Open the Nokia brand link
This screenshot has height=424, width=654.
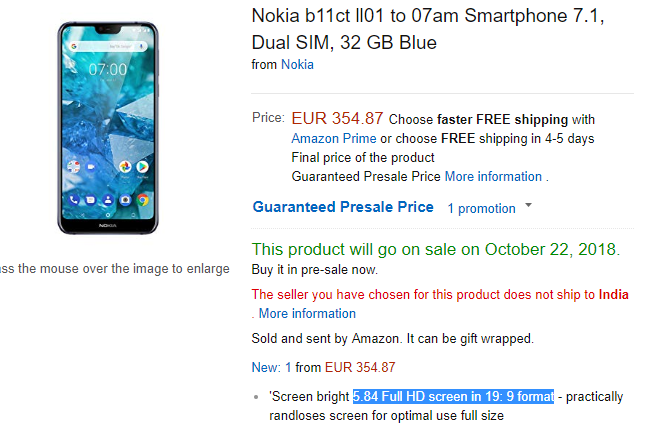[297, 64]
